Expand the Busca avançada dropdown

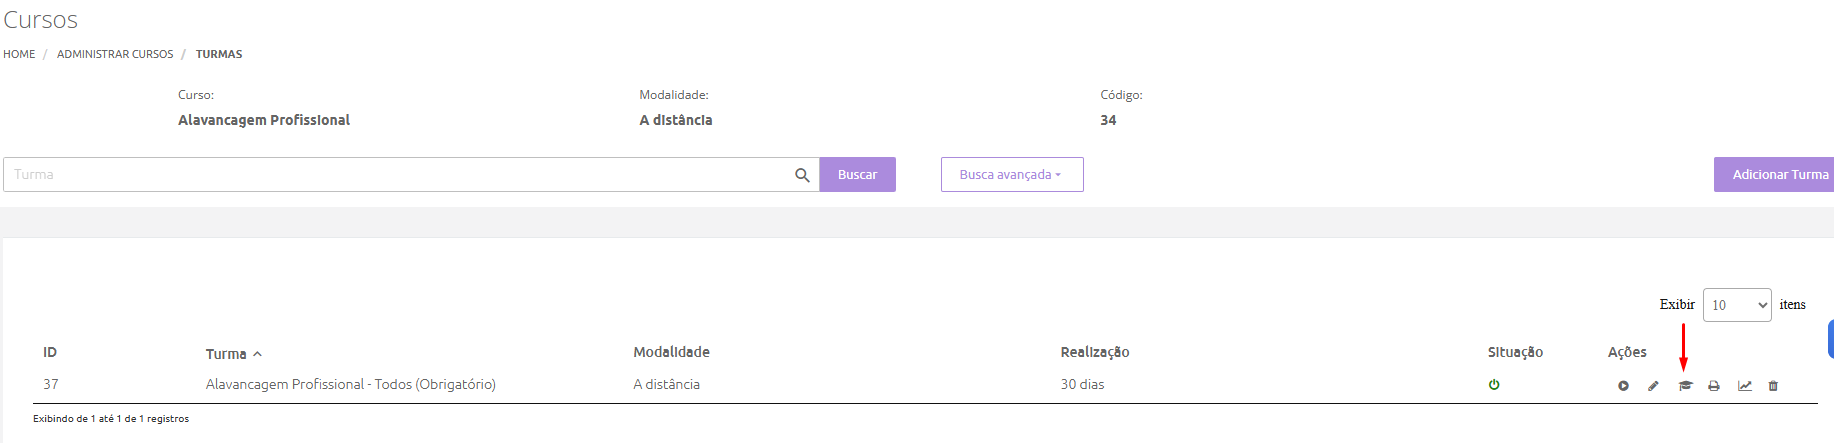(x=1011, y=175)
